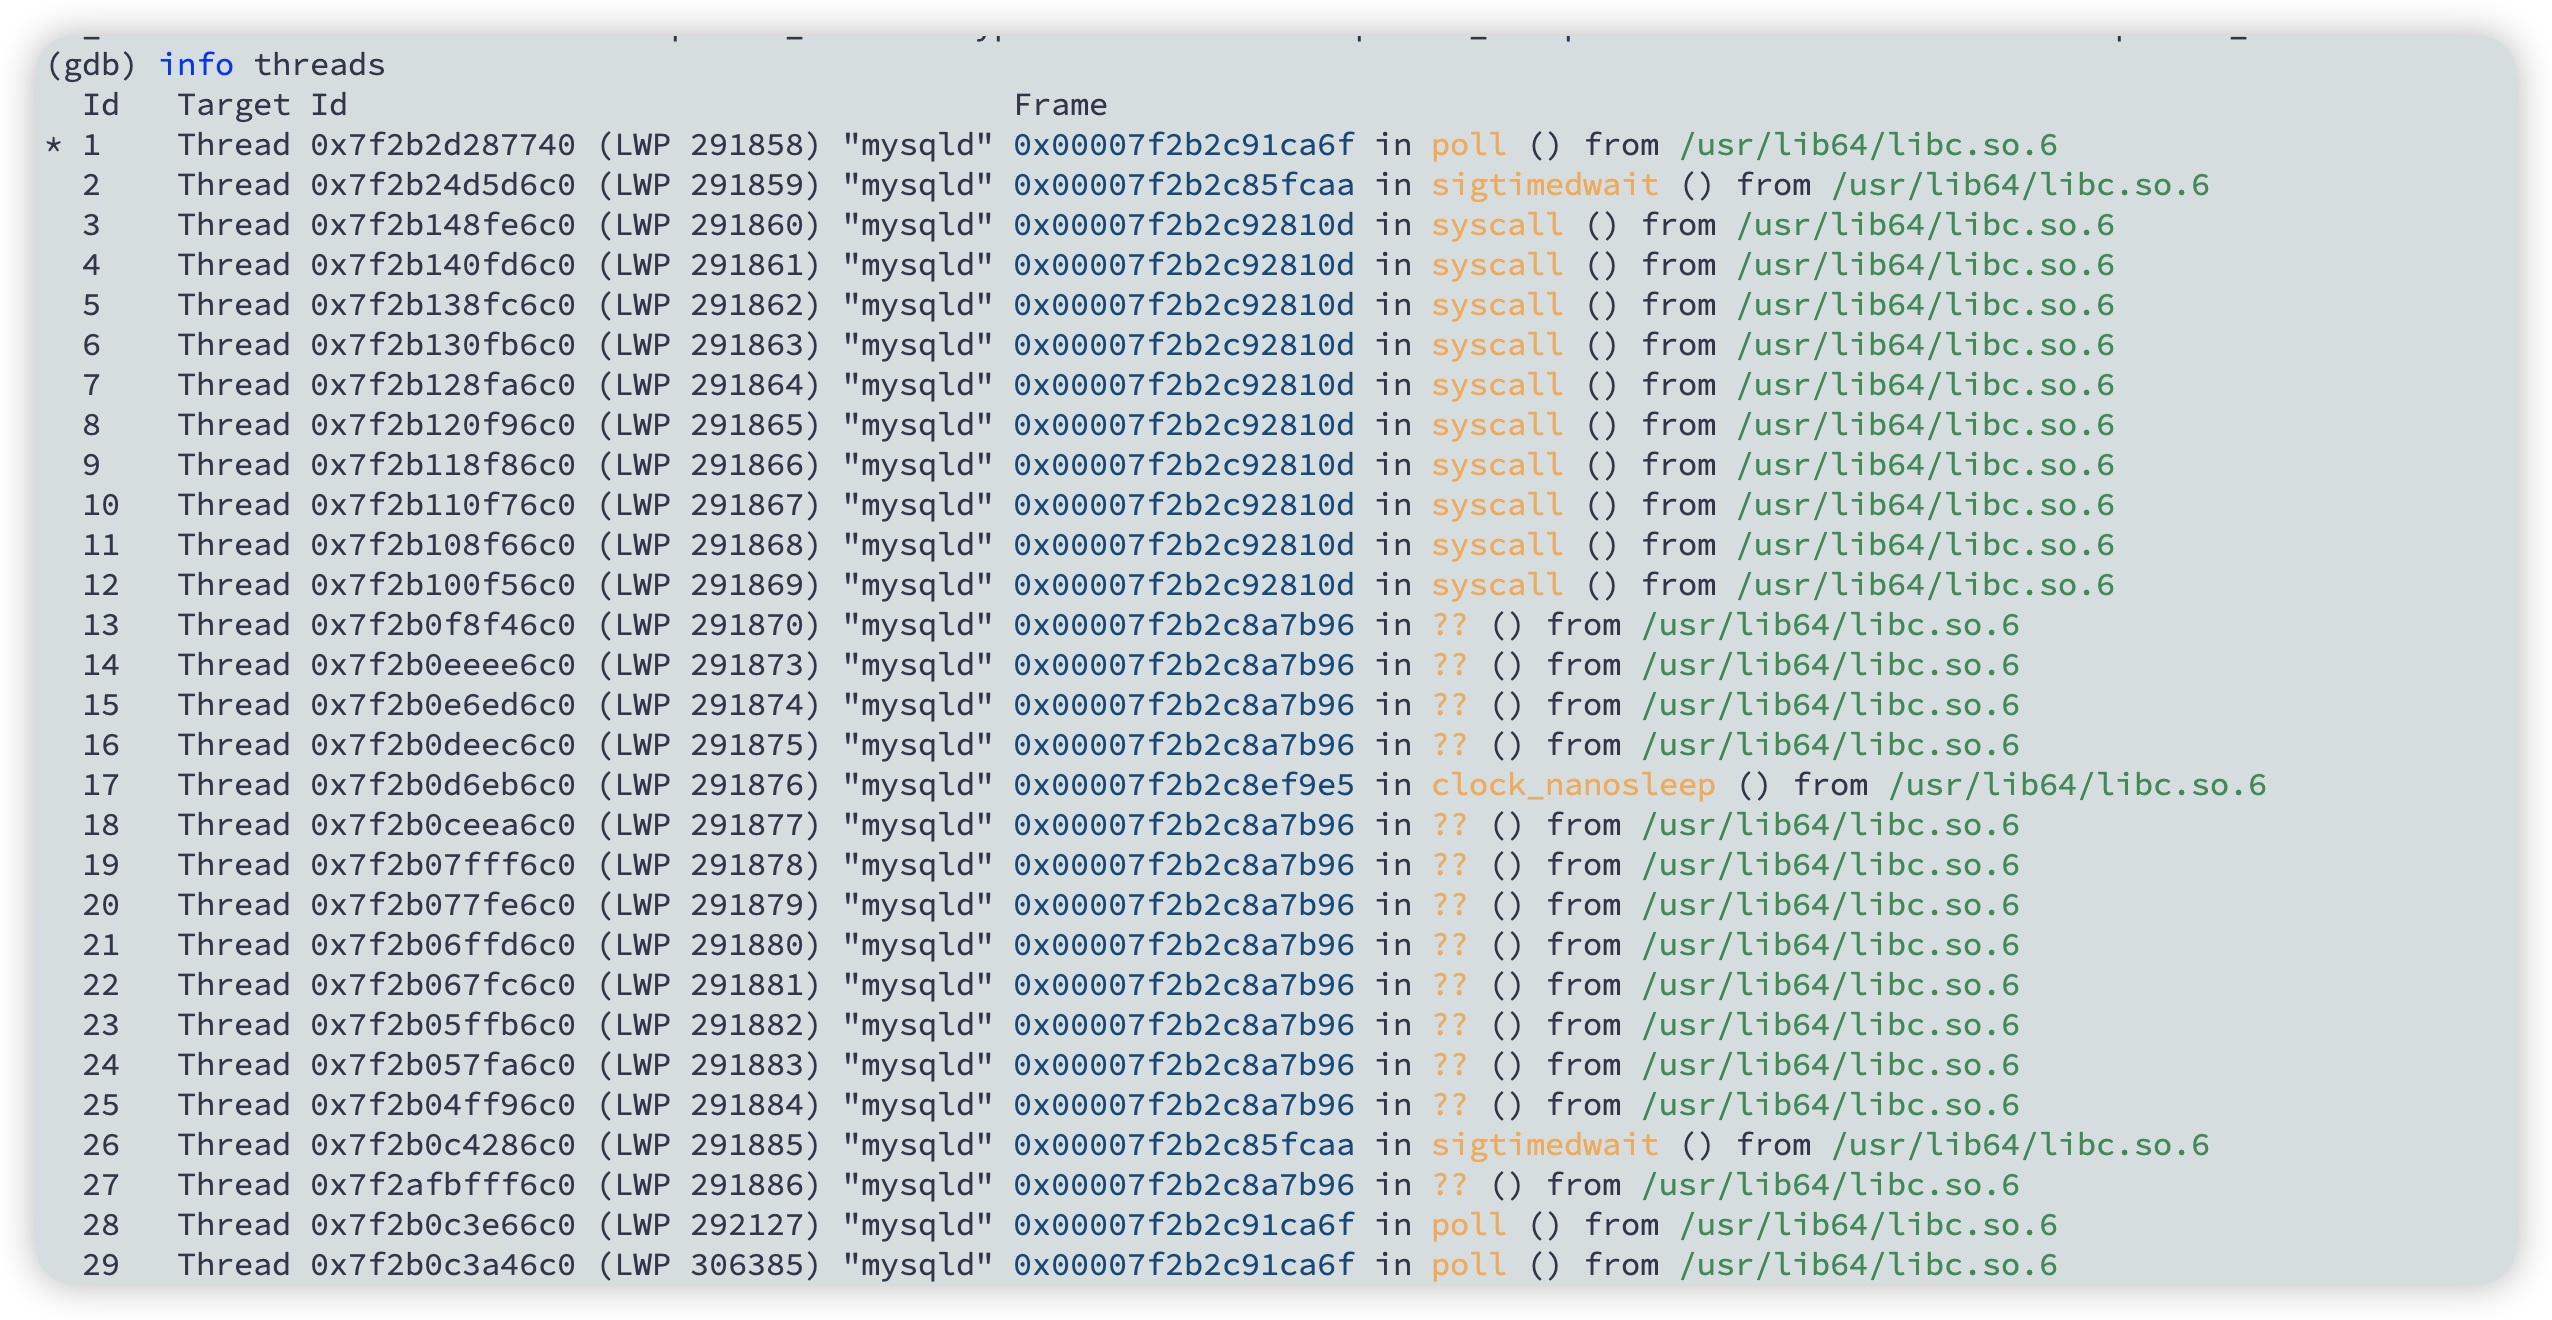Click the 'poll' function name in thread 1
The width and height of the screenshot is (2552, 1320).
coord(1467,145)
